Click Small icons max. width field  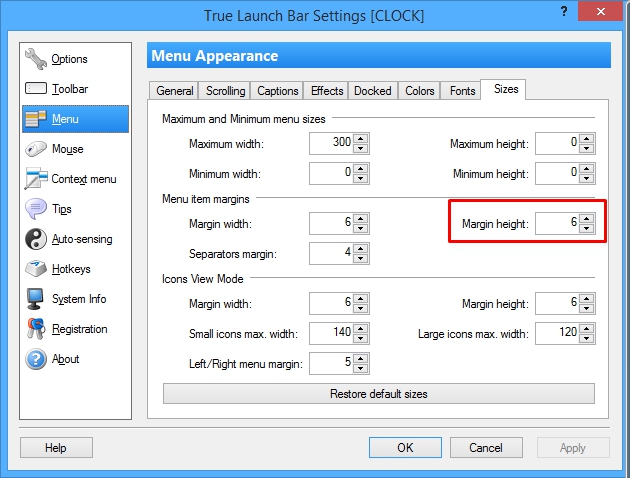(x=331, y=333)
